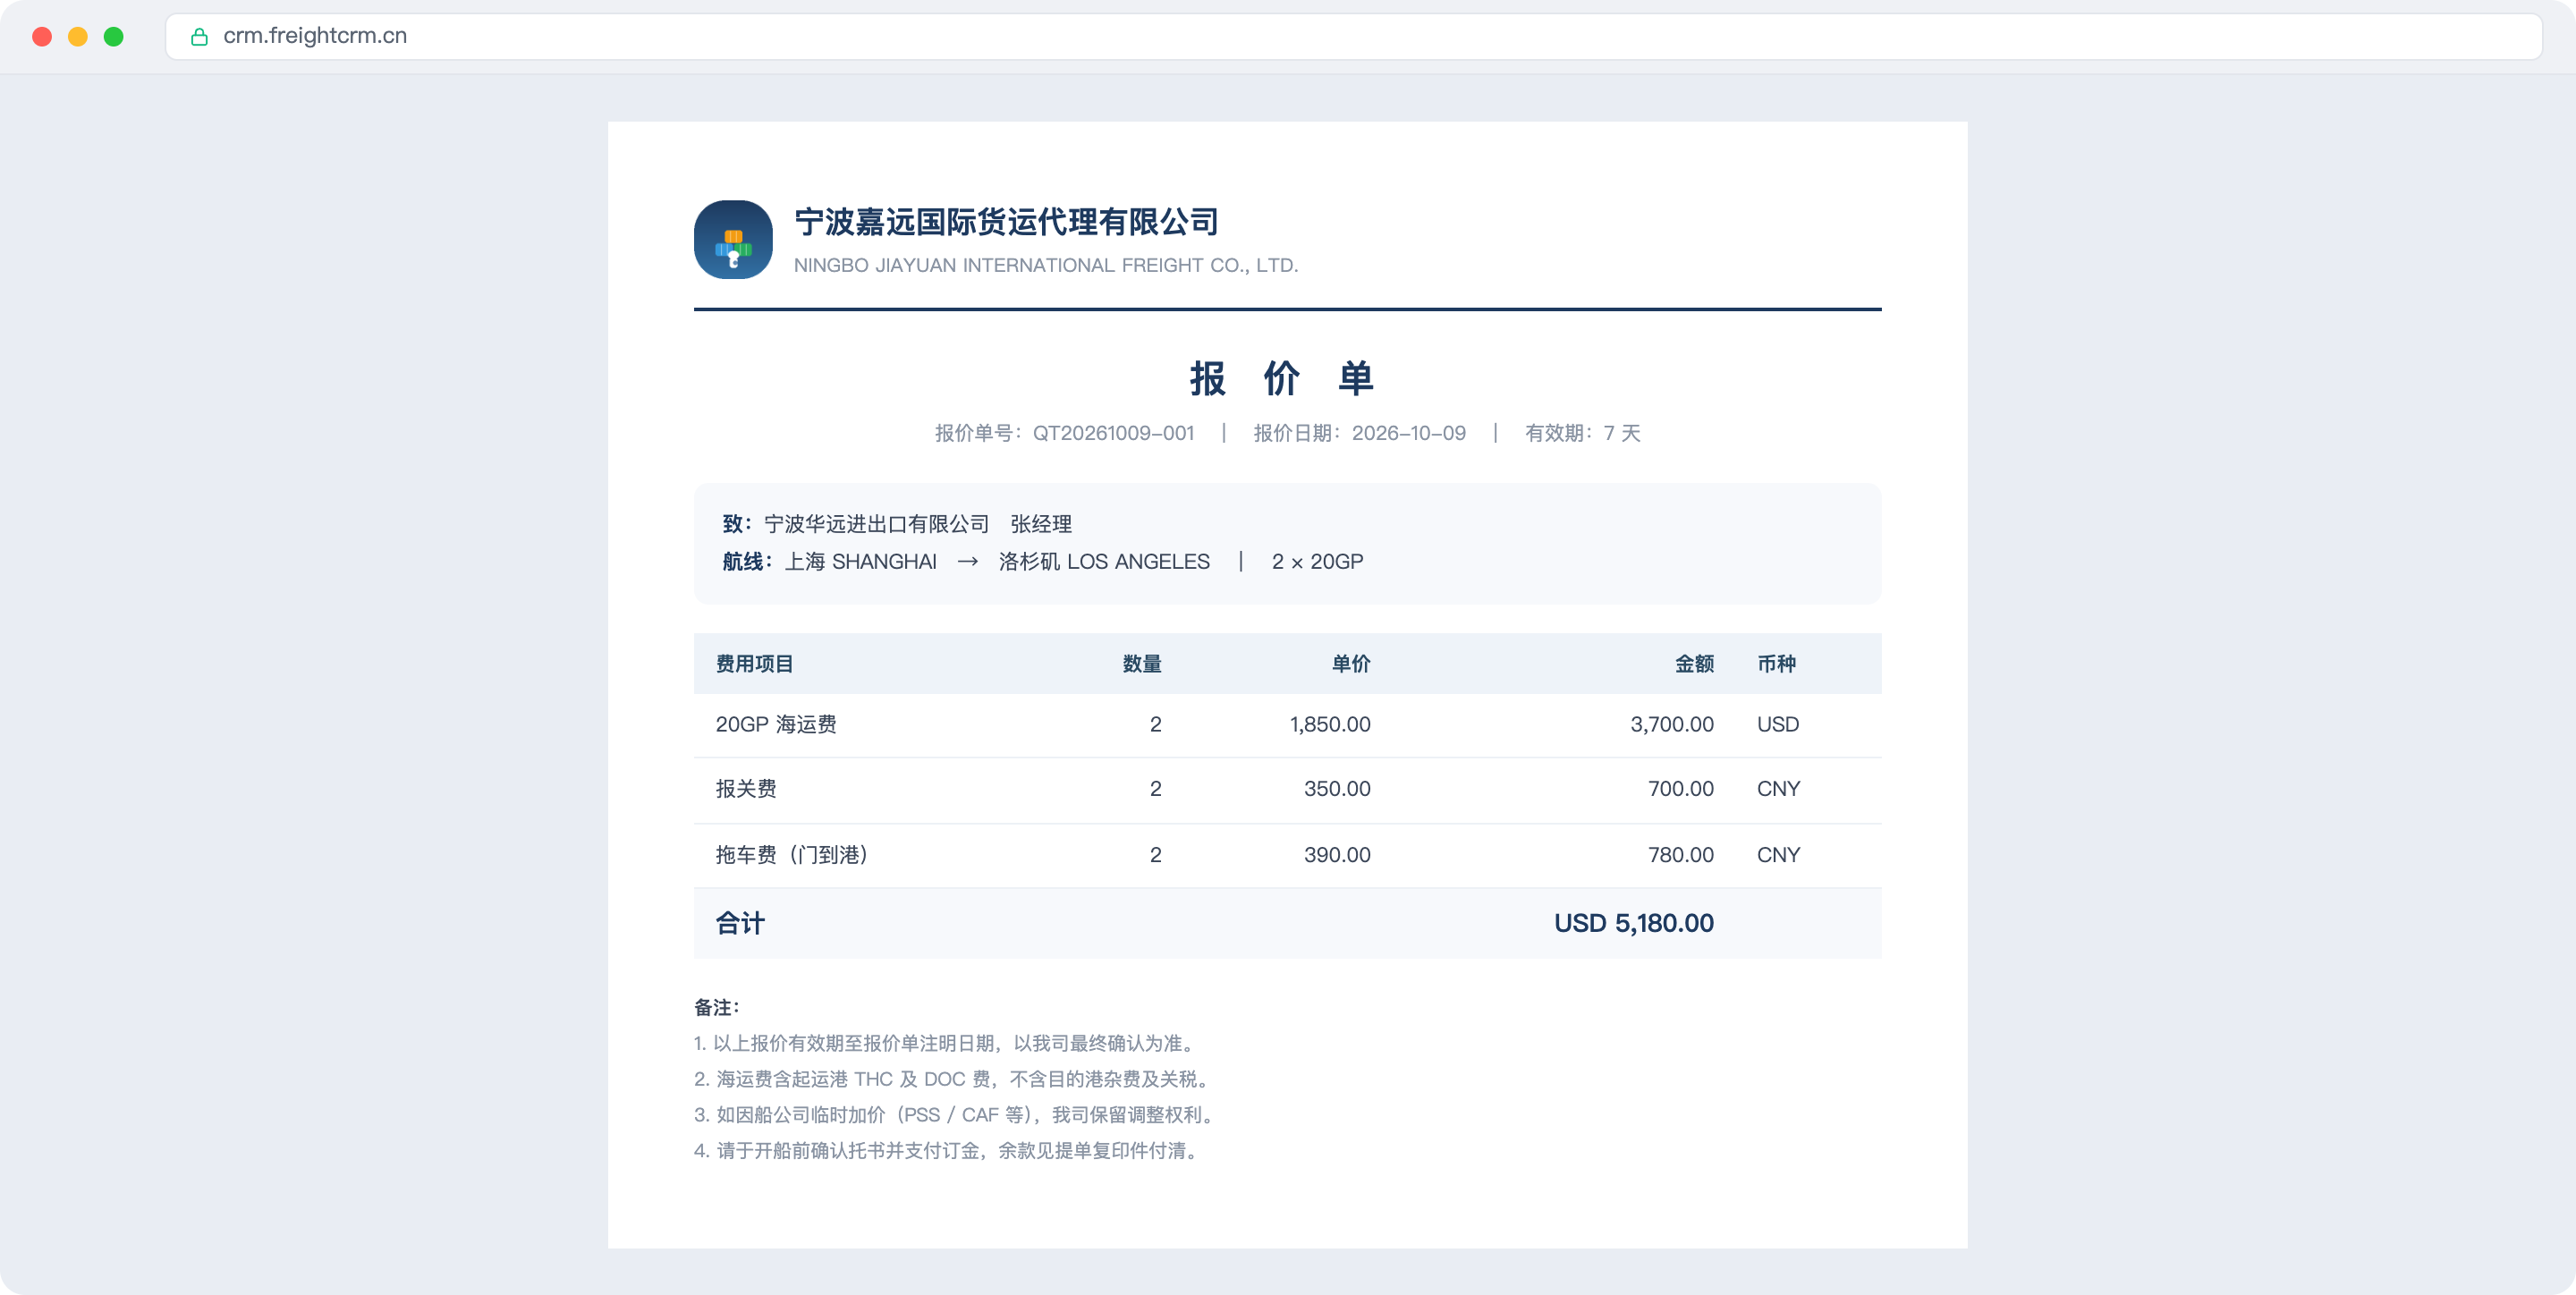The width and height of the screenshot is (2576, 1295).
Task: Click the 合计 total label
Action: [740, 923]
